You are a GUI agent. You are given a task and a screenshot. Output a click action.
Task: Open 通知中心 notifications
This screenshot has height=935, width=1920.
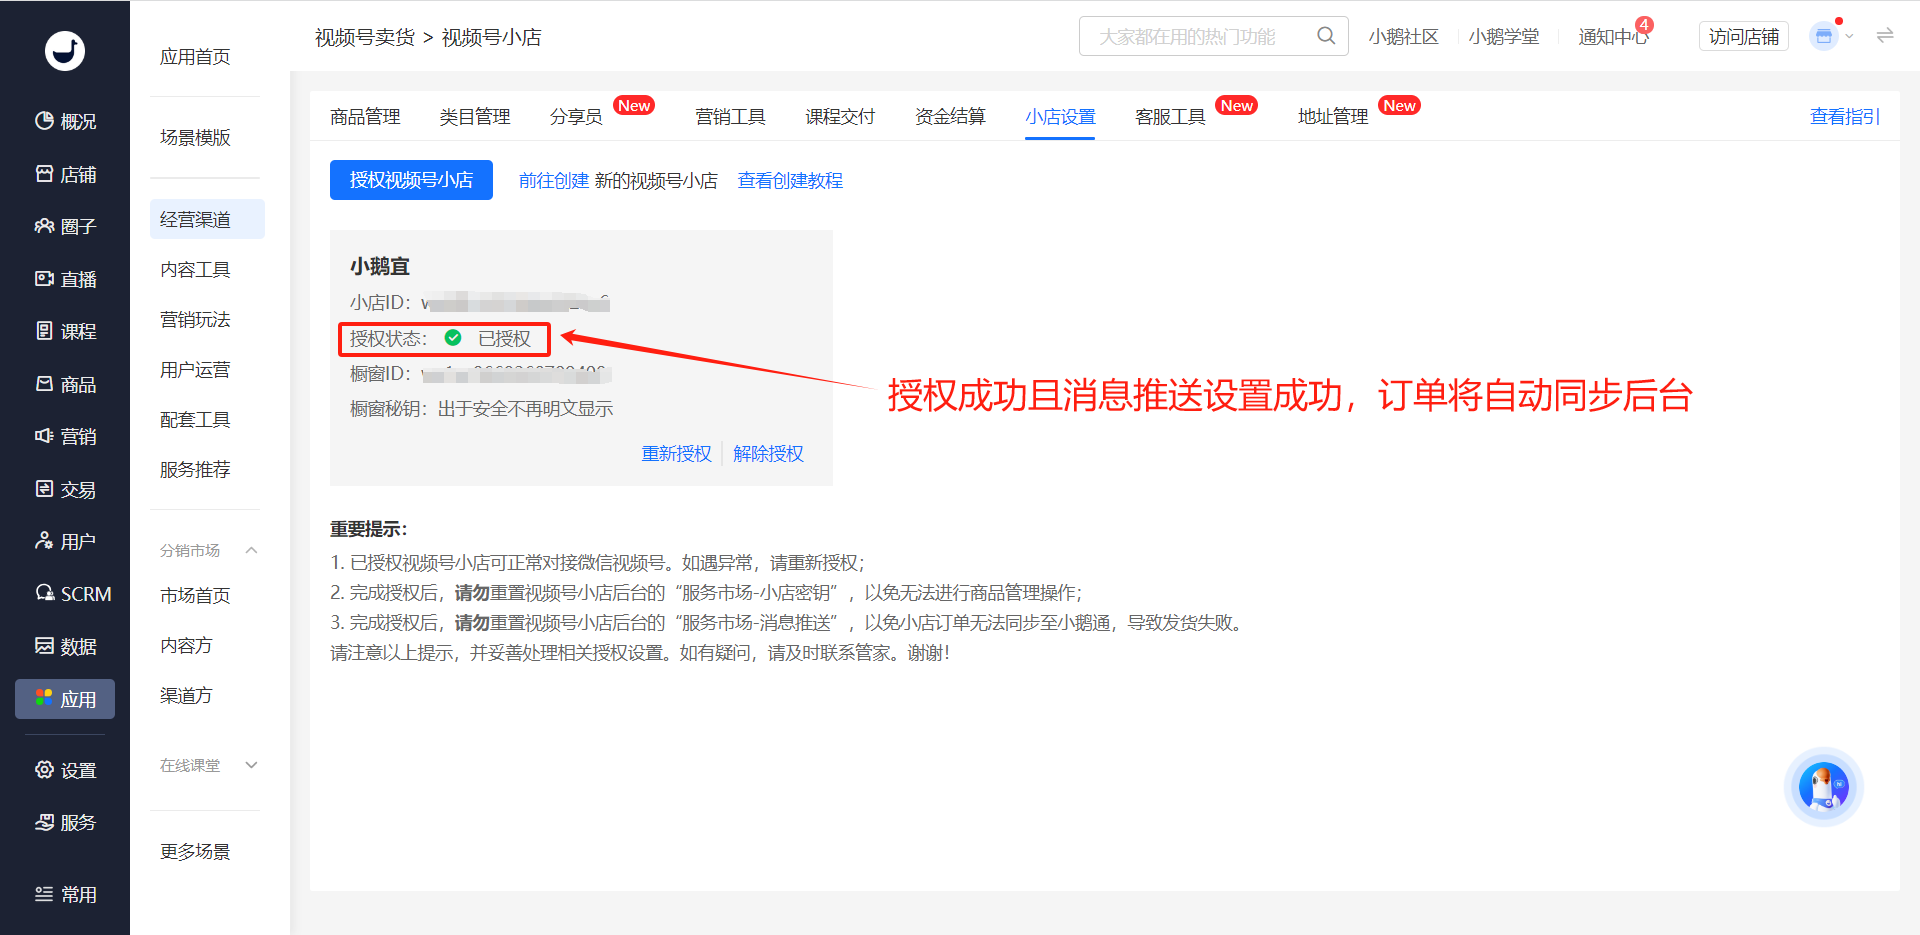point(1613,36)
